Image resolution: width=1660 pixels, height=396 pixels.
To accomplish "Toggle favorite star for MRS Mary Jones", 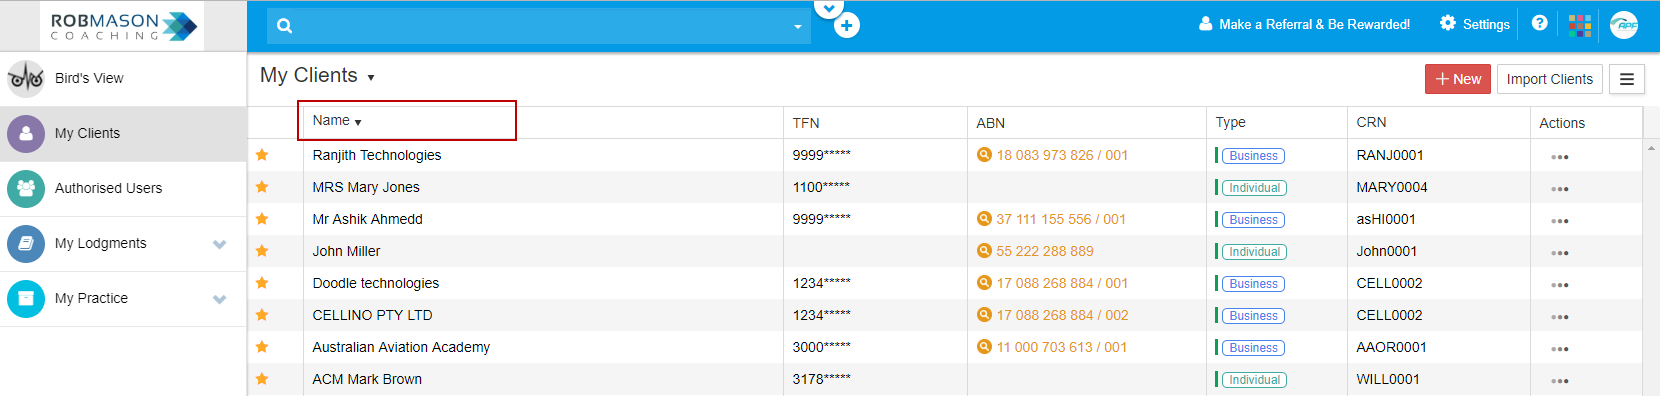I will point(262,187).
